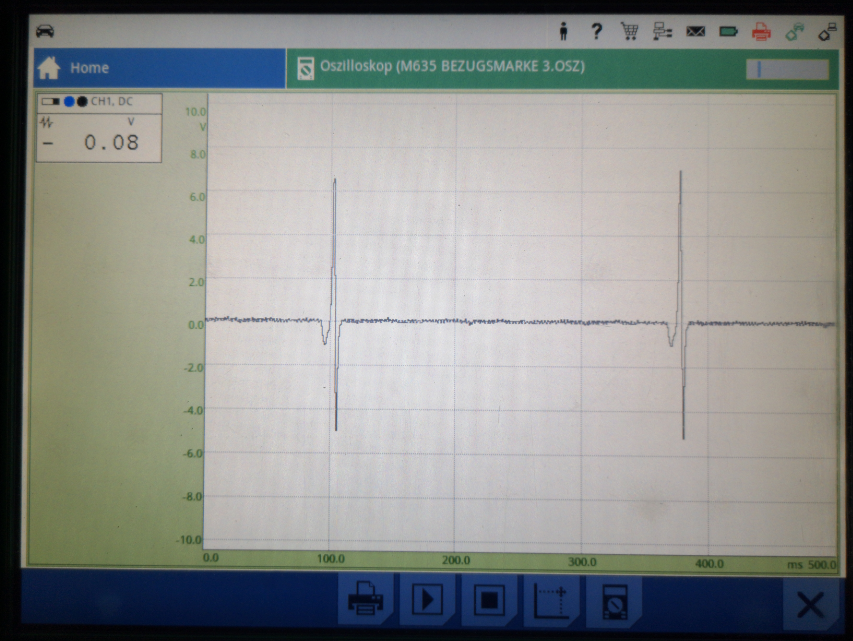Click the red printer icon
Screen dimensions: 853x641
tap(761, 32)
